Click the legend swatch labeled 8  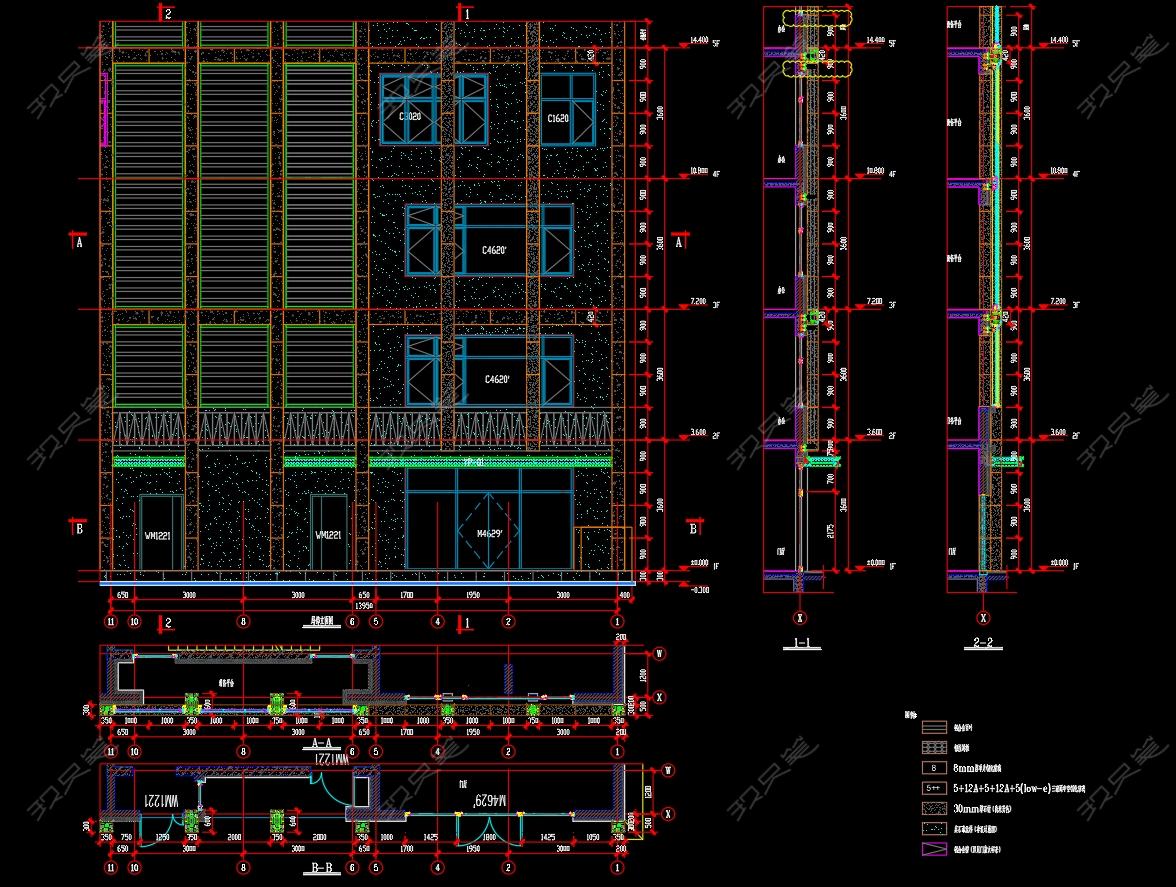pos(934,769)
